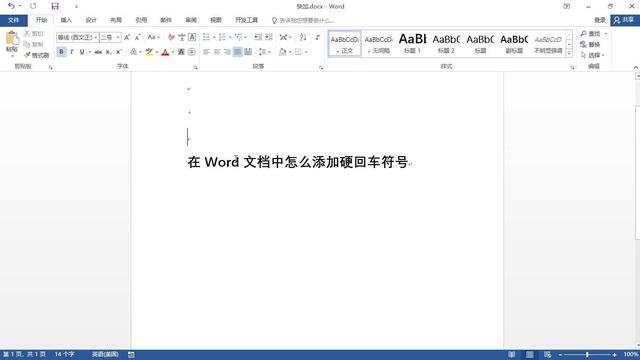Toggle Superscript formatting
Image resolution: width=640 pixels, height=360 pixels.
pyautogui.click(x=119, y=52)
